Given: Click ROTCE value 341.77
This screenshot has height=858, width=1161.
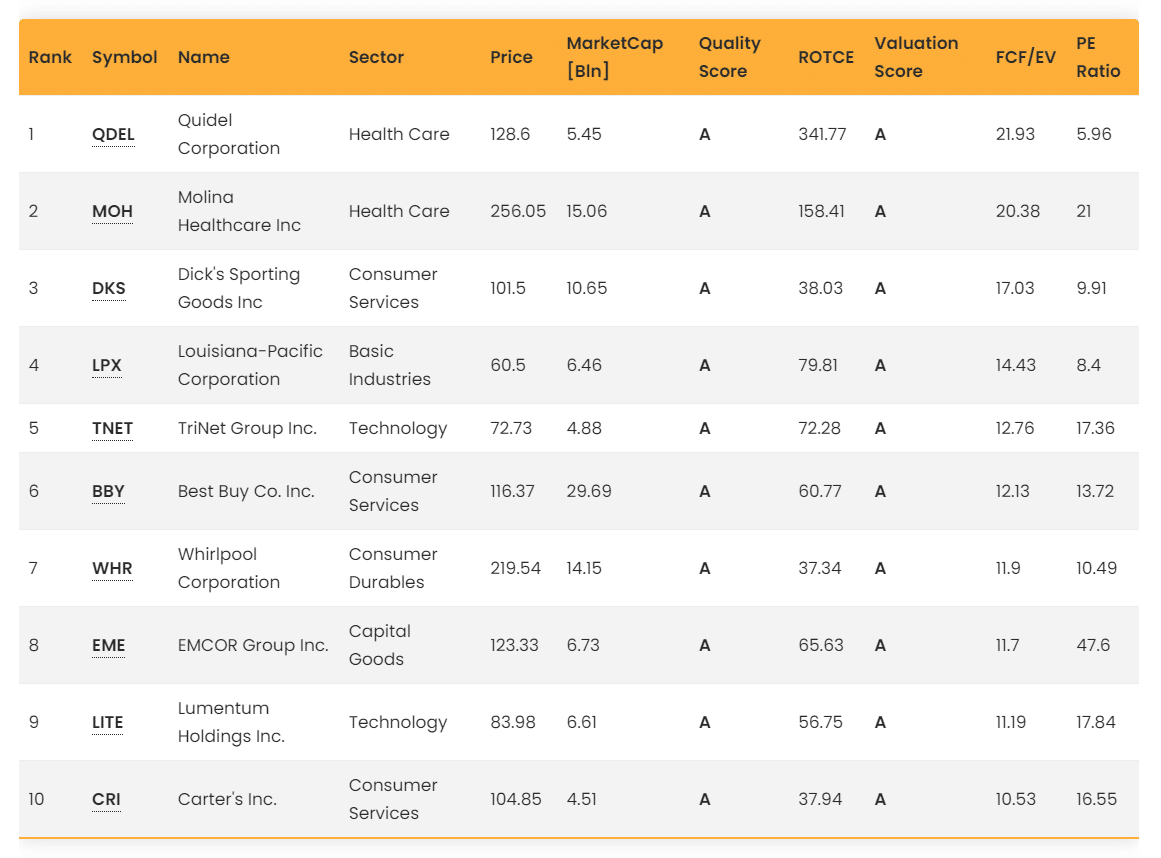Looking at the screenshot, I should [822, 134].
